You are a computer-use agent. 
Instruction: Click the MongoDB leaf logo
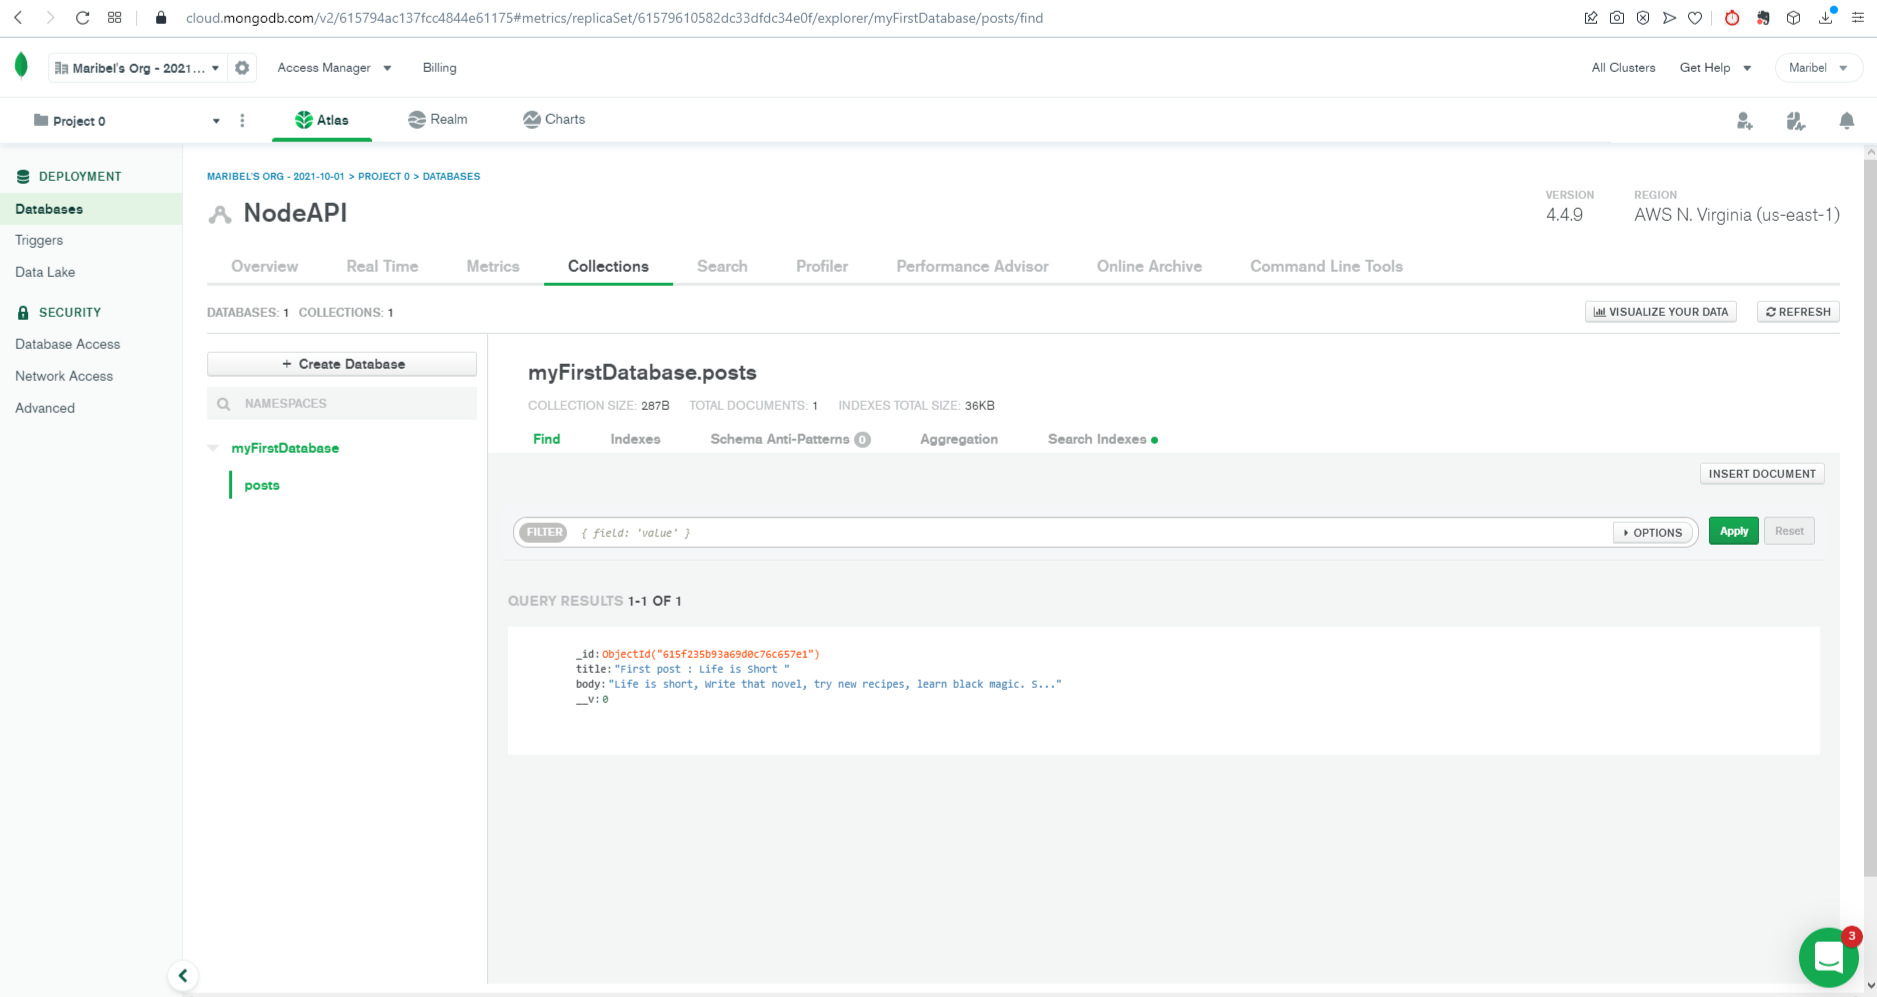pyautogui.click(x=21, y=66)
